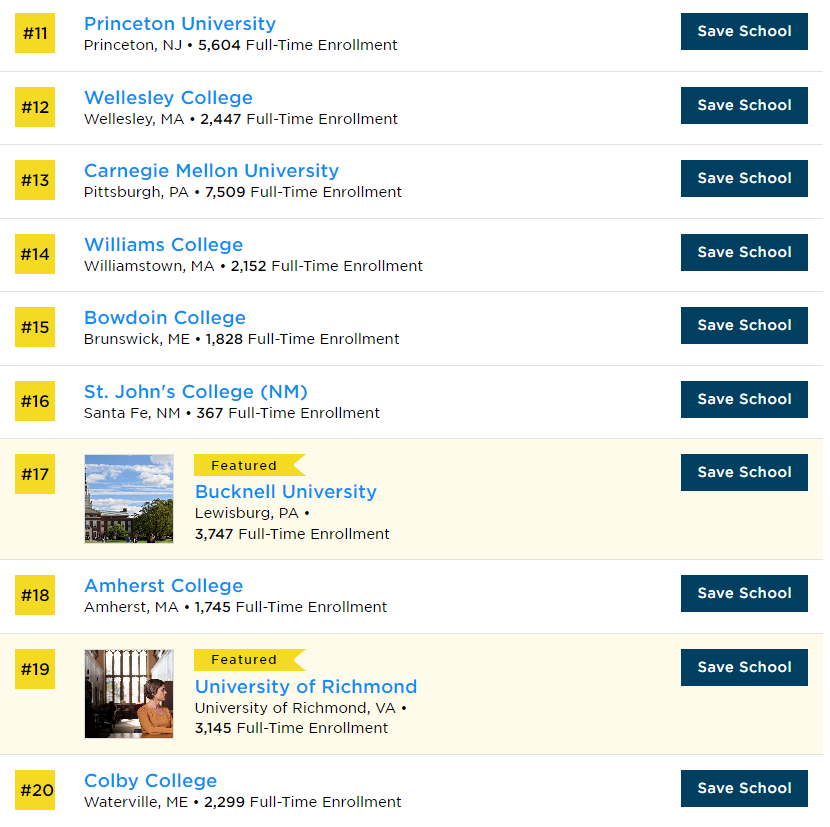Save Bowdoin College to your schools
This screenshot has height=827, width=830.
pyautogui.click(x=744, y=326)
